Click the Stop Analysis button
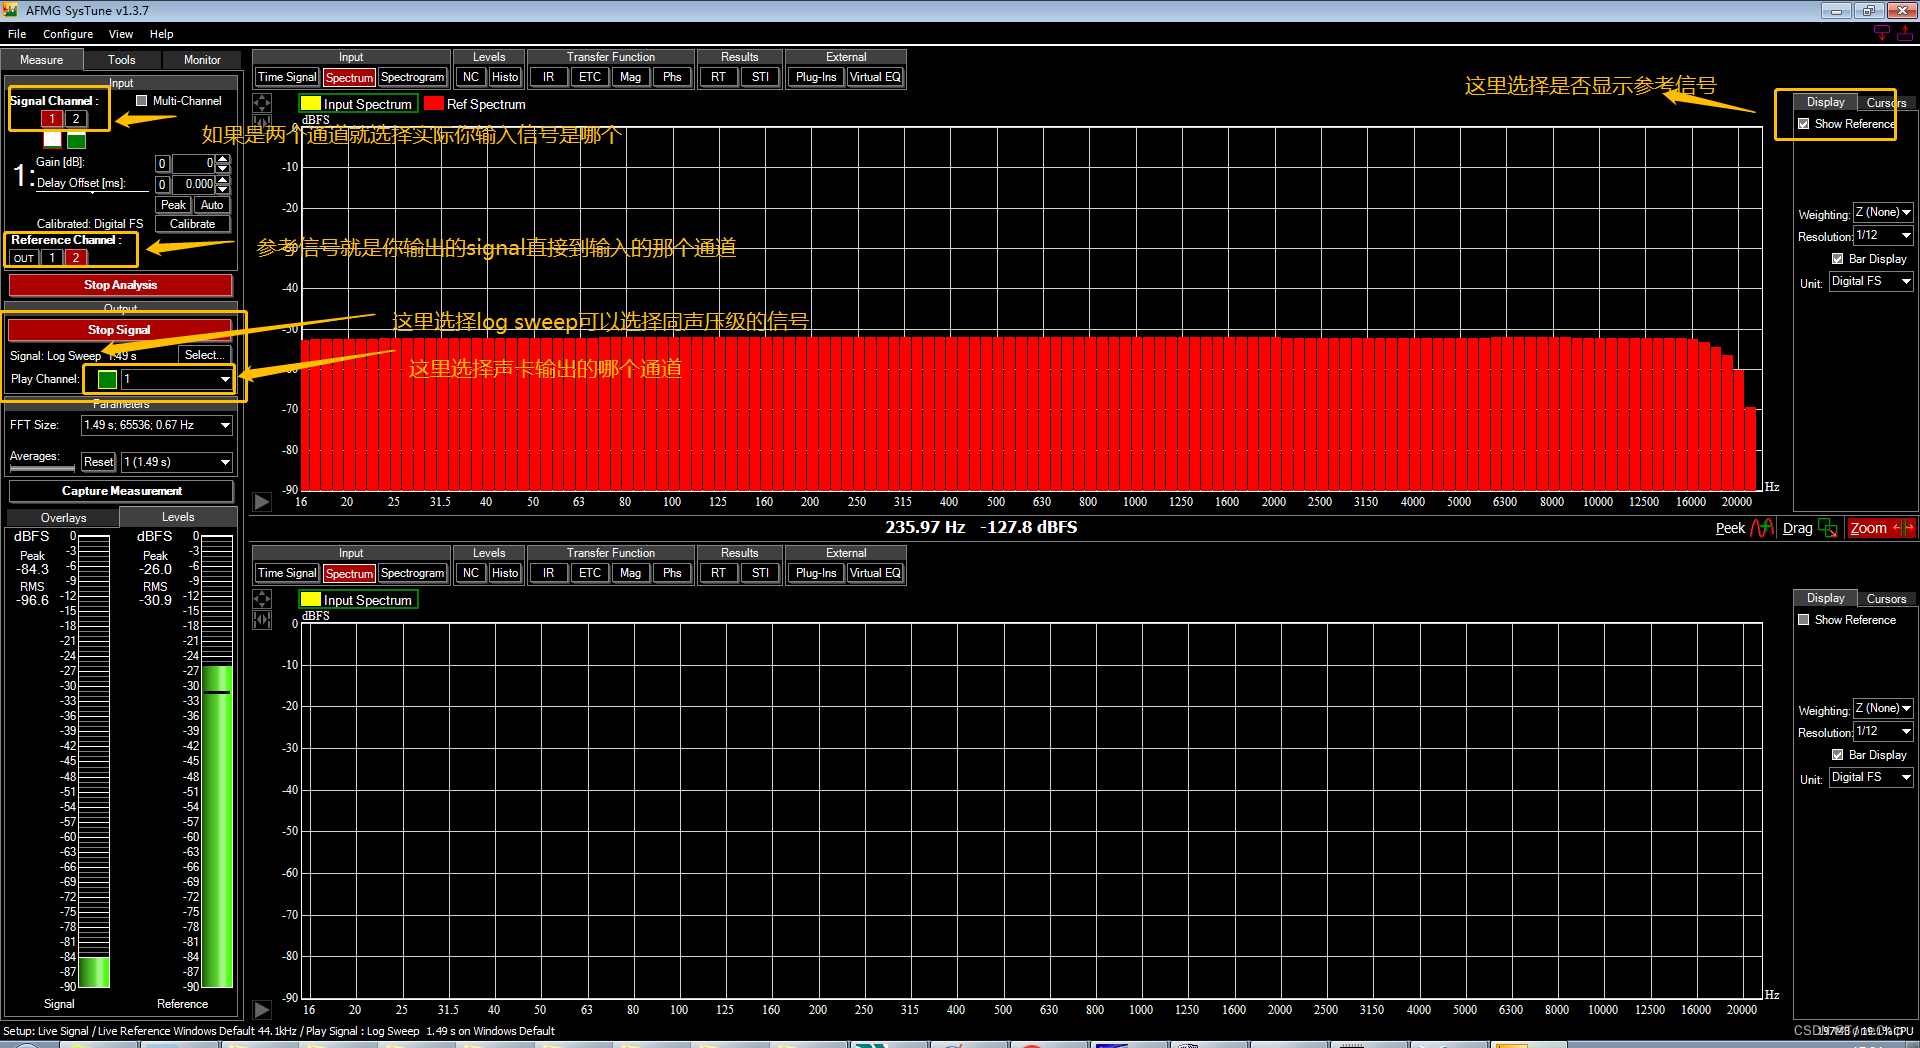1920x1048 pixels. coord(120,285)
